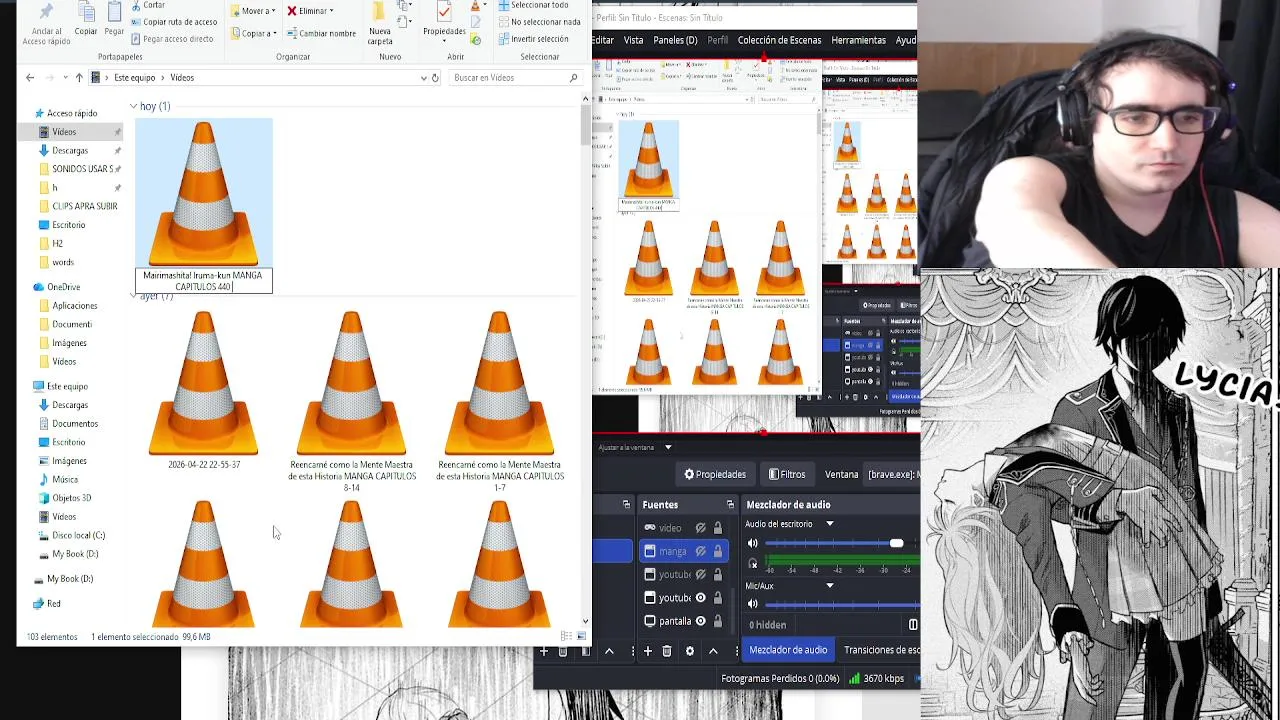The width and height of the screenshot is (1280, 720).
Task: Go up one folder level in Explorer
Action: [x=79, y=77]
